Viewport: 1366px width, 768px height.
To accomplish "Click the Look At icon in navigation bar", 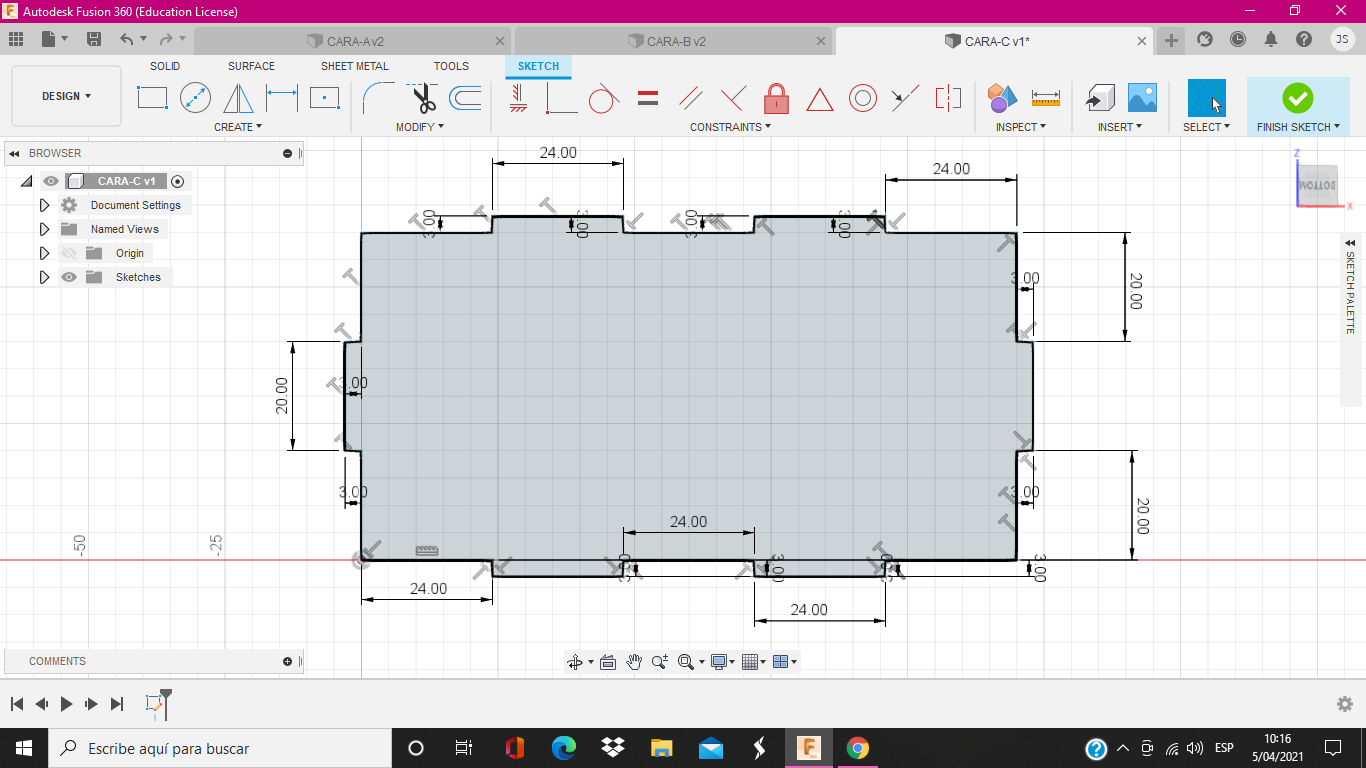I will 607,661.
